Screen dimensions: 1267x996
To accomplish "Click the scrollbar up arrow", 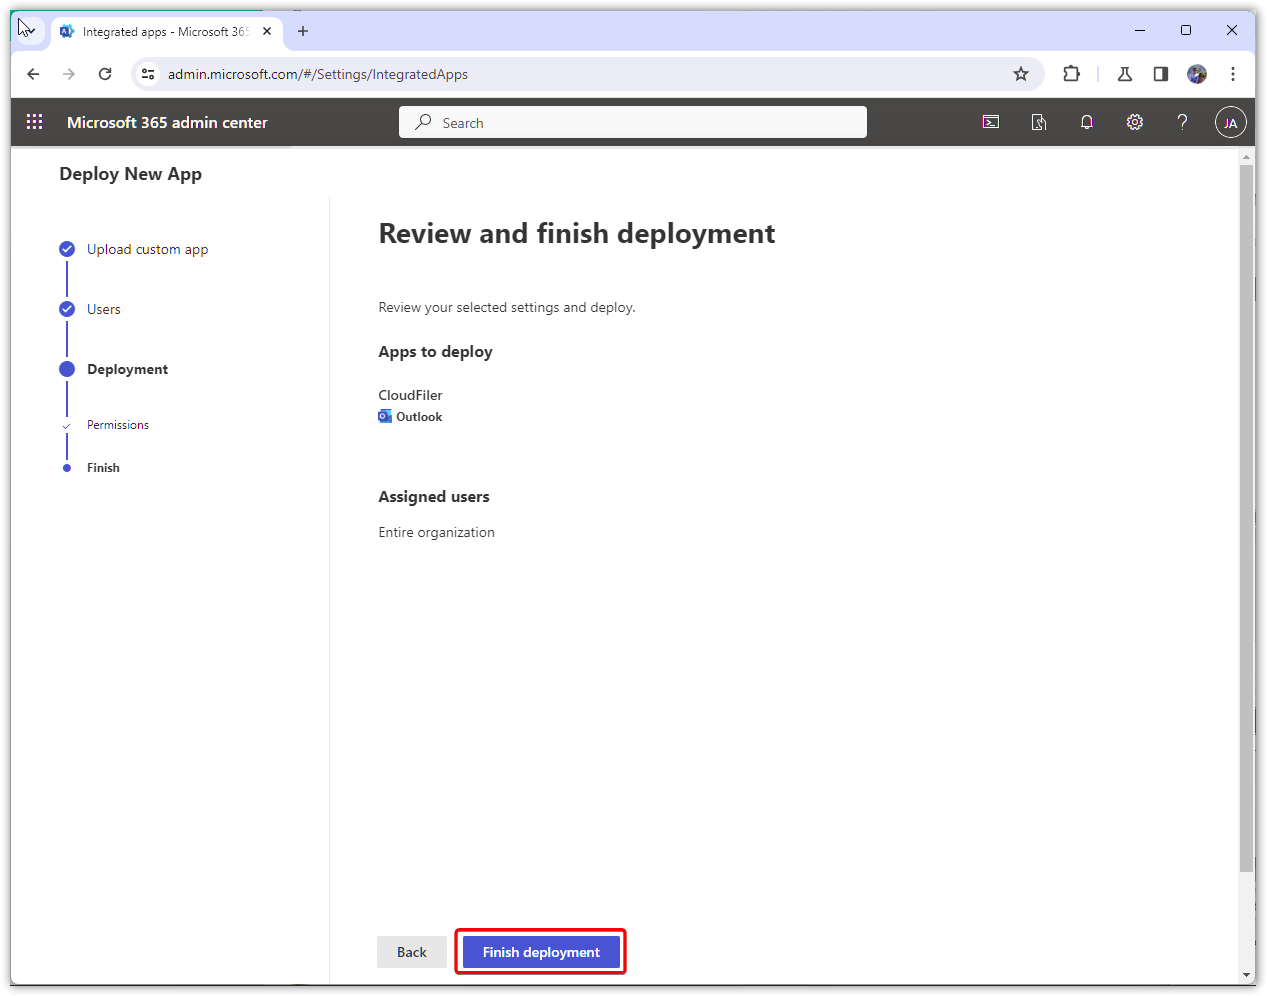I will coord(1247,157).
